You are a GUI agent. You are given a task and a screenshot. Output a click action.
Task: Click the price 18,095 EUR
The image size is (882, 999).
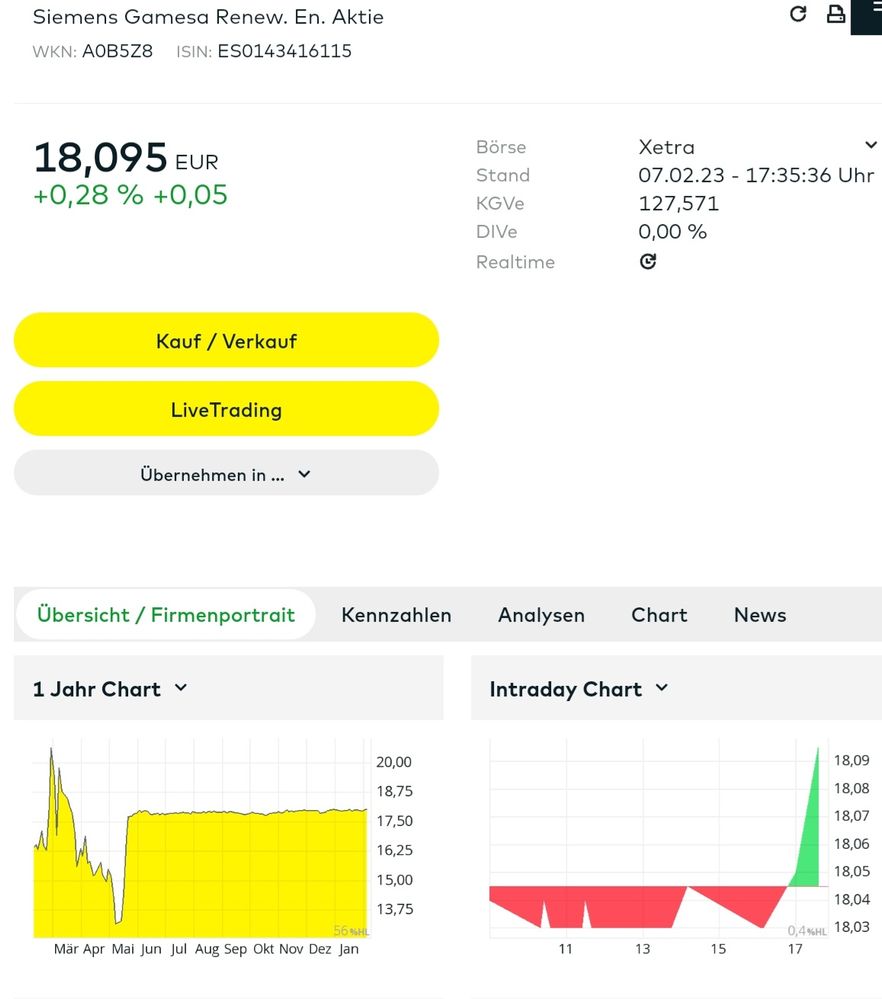[126, 157]
